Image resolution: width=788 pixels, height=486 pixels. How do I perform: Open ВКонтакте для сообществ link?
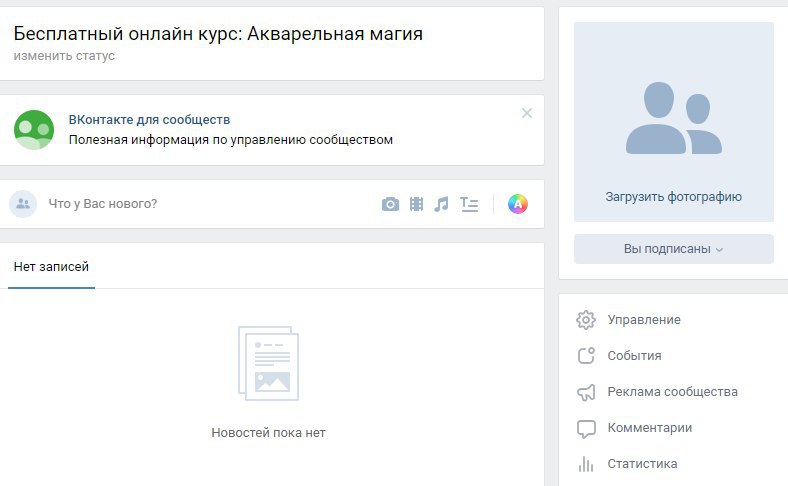click(x=149, y=120)
